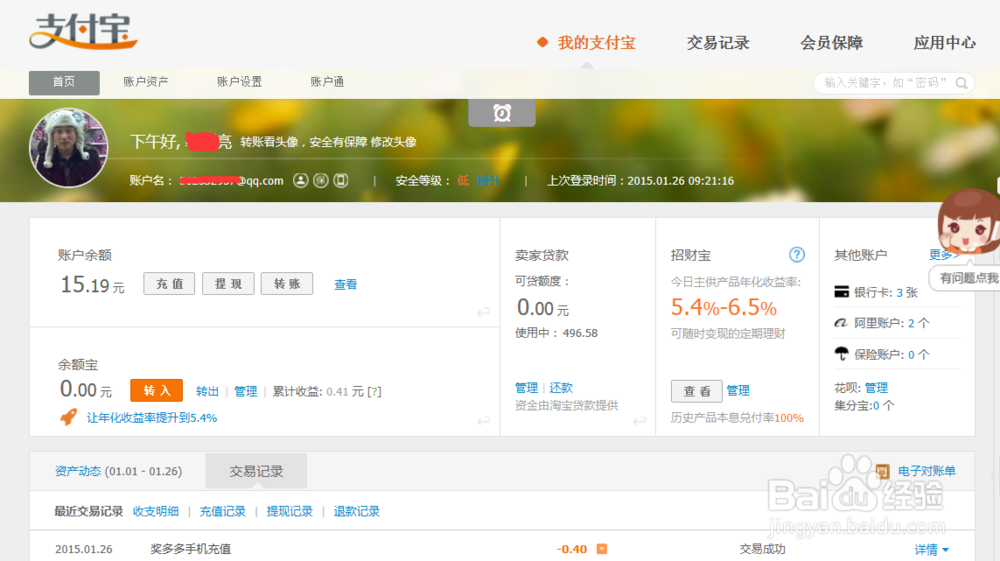
Task: Open the alarm clock reminder icon
Action: [x=502, y=113]
